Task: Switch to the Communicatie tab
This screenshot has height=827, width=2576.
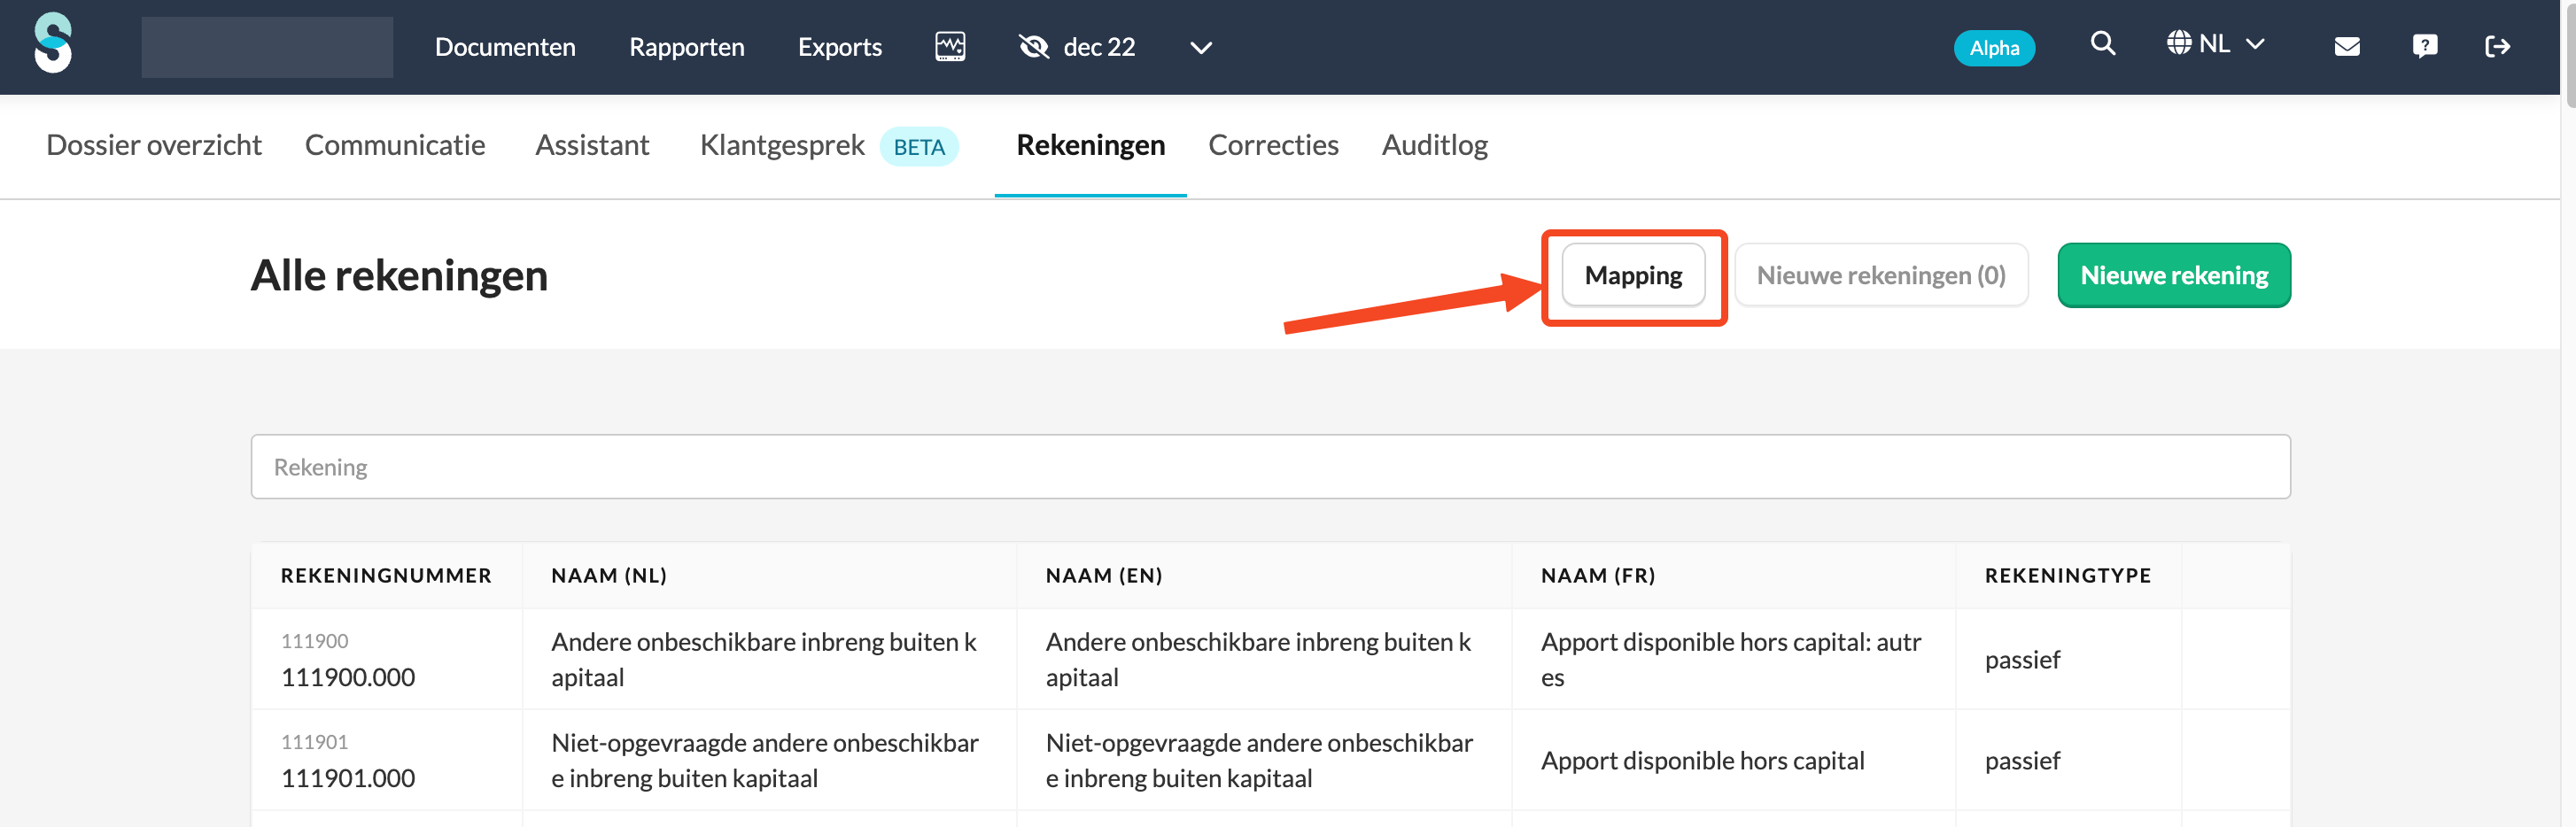Action: pos(395,145)
